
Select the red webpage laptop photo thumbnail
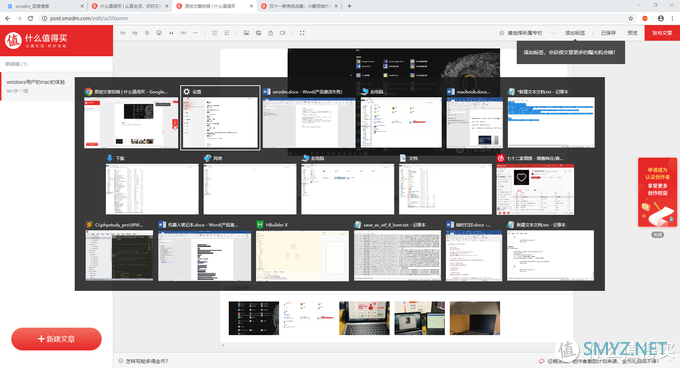coord(364,318)
